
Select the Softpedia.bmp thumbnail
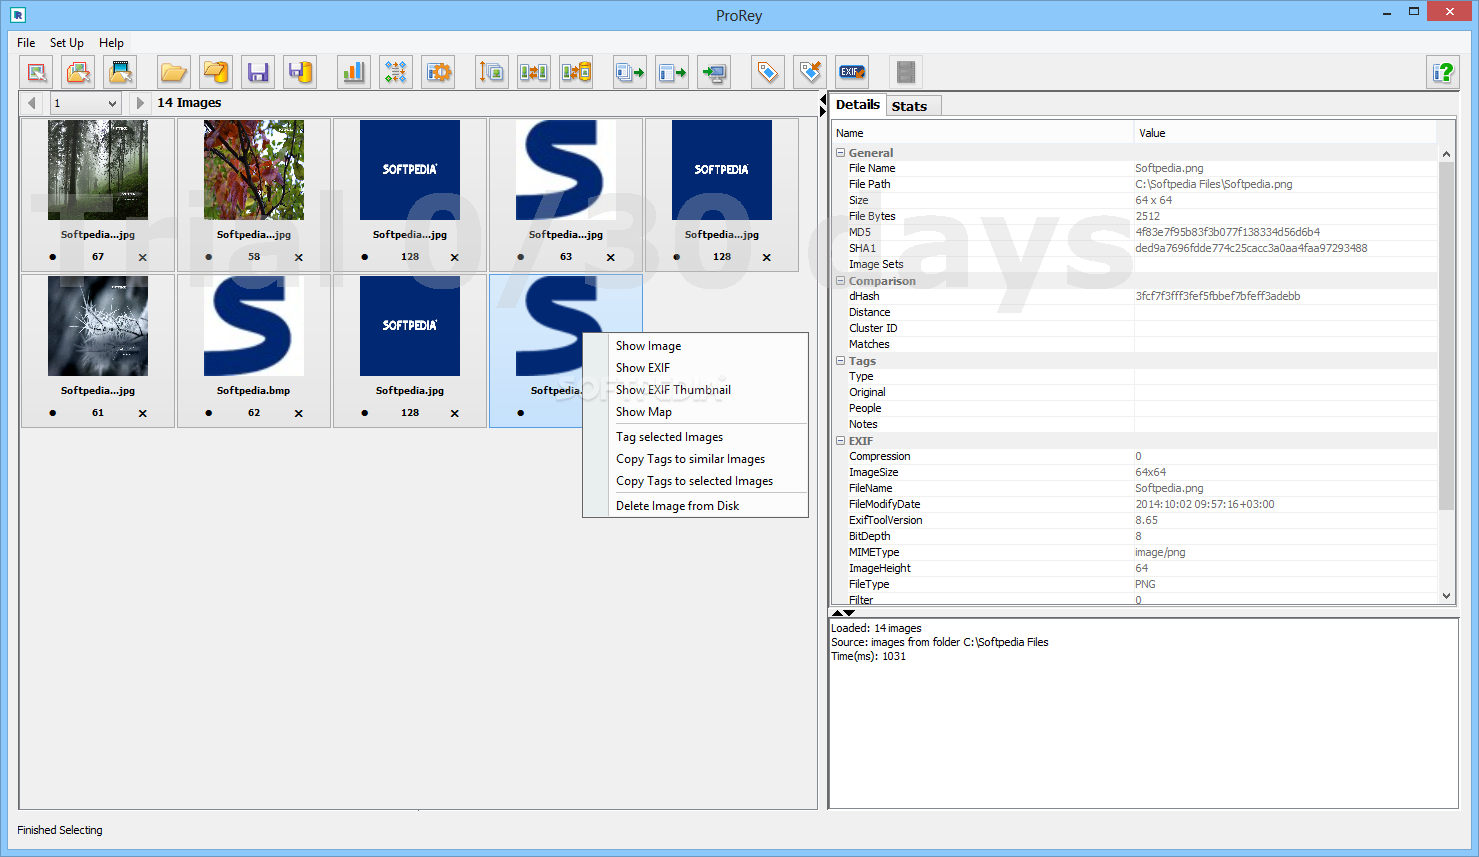254,326
